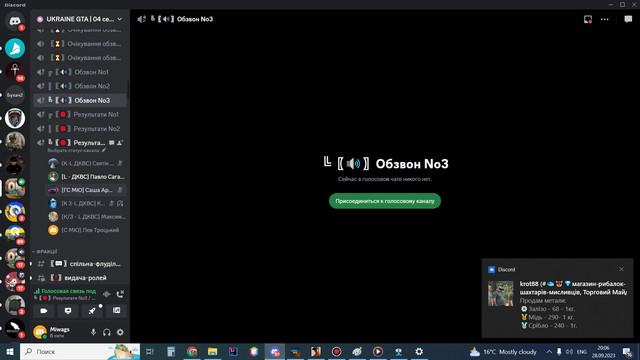Open Windows notification center icon
Image resolution: width=640 pixels, height=360 pixels.
(x=628, y=351)
